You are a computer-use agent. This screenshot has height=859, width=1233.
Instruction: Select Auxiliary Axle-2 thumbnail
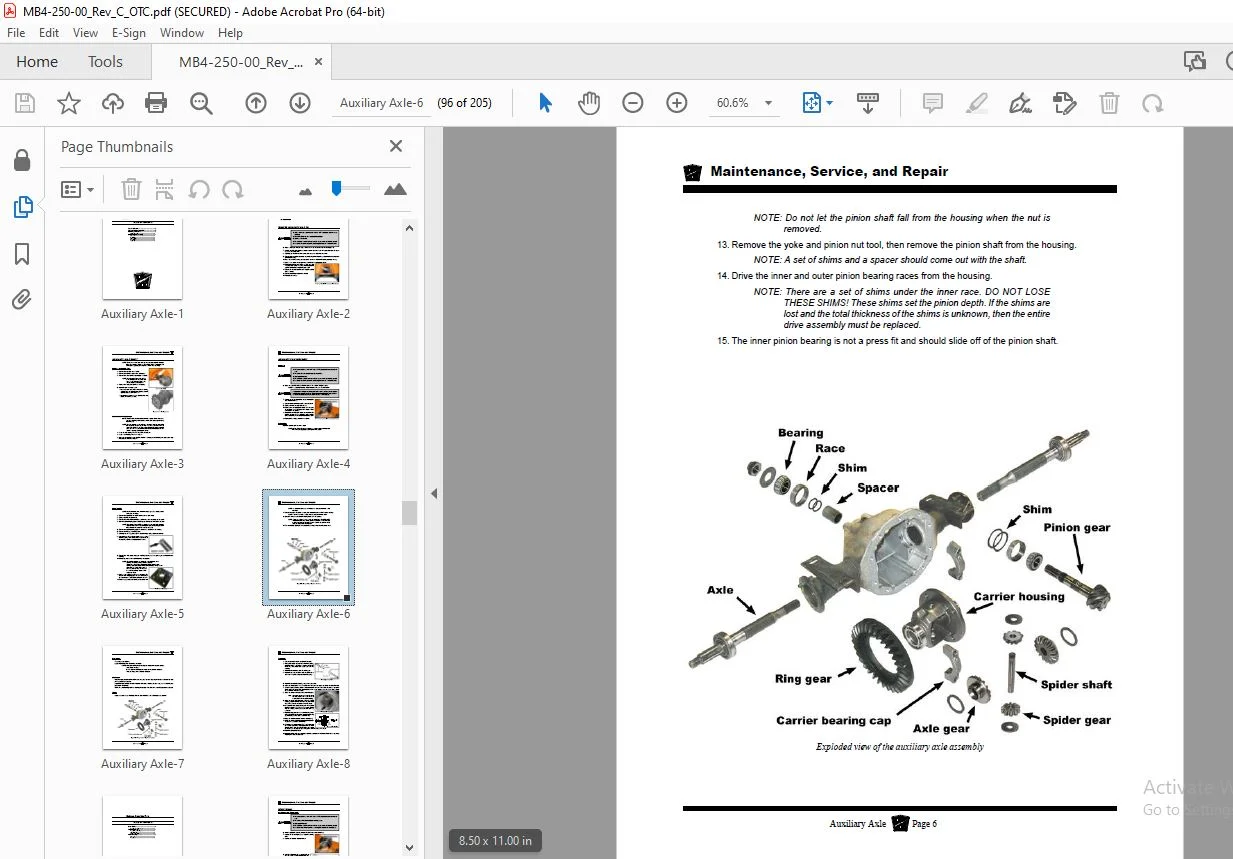point(309,259)
